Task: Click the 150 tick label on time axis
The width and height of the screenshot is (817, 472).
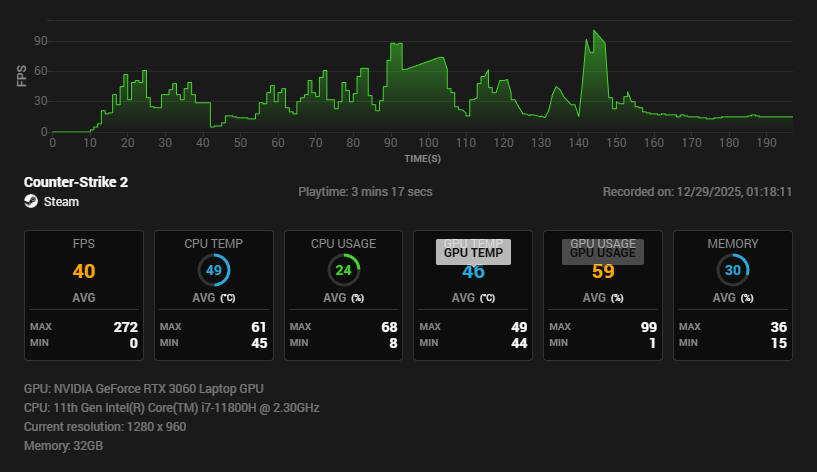Action: click(616, 142)
